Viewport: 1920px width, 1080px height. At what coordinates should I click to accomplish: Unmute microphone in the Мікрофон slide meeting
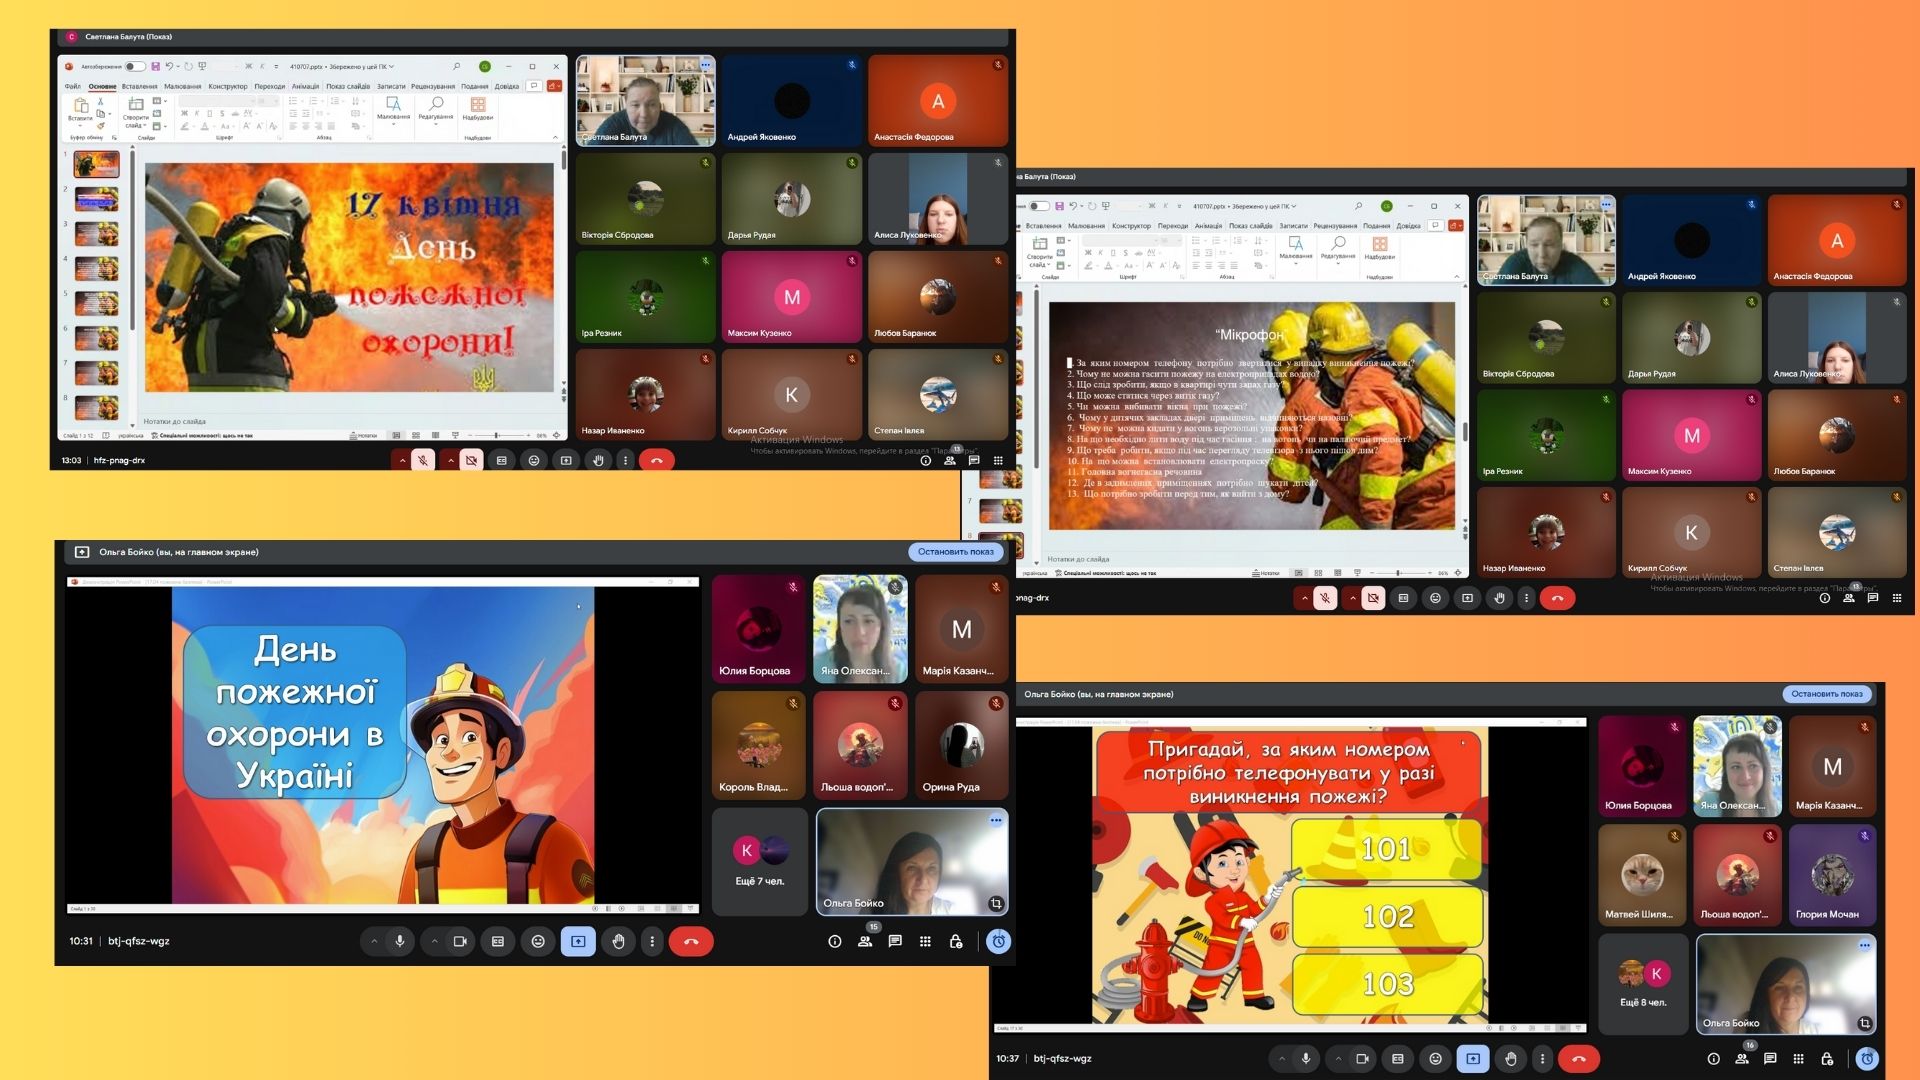[x=1324, y=598]
